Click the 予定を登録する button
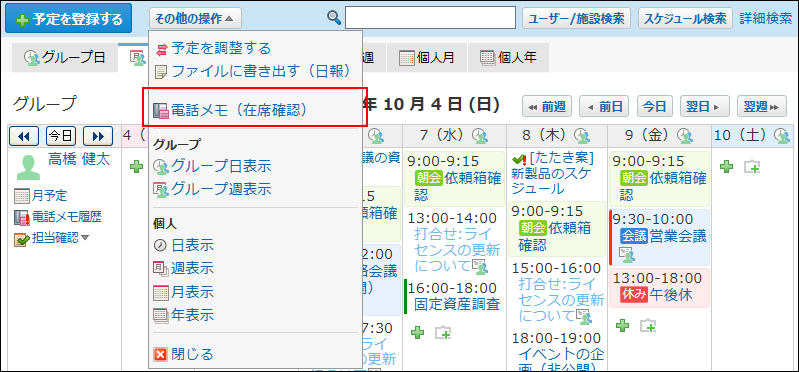799x372 pixels. (x=69, y=19)
